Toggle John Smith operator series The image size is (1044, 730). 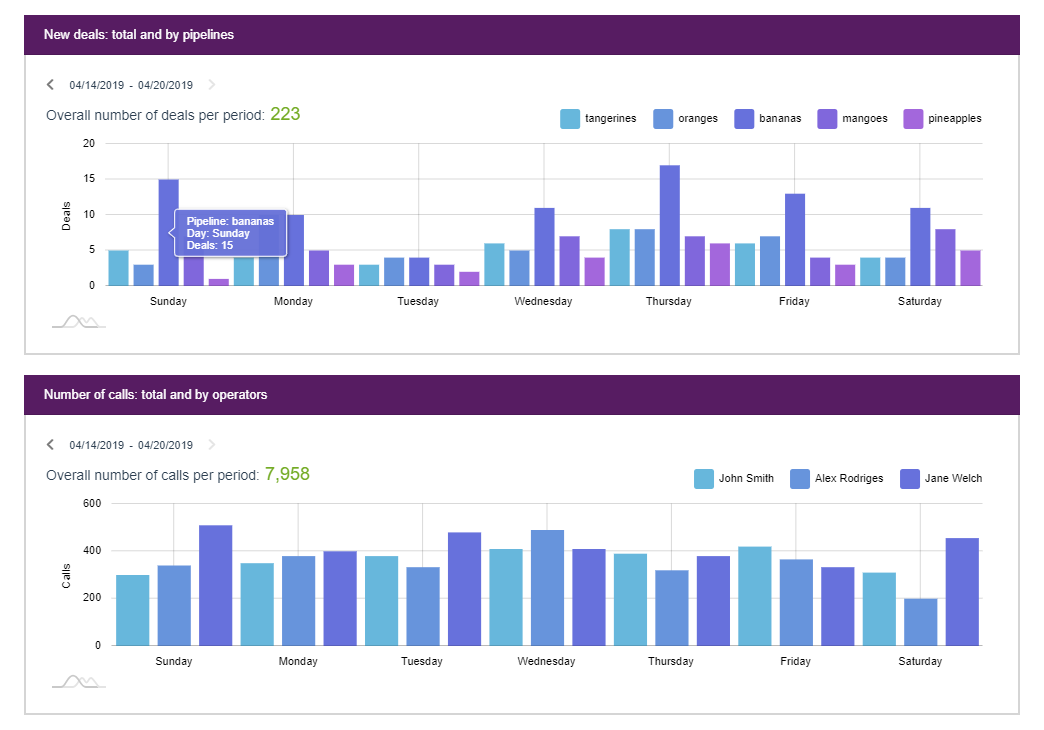[734, 478]
